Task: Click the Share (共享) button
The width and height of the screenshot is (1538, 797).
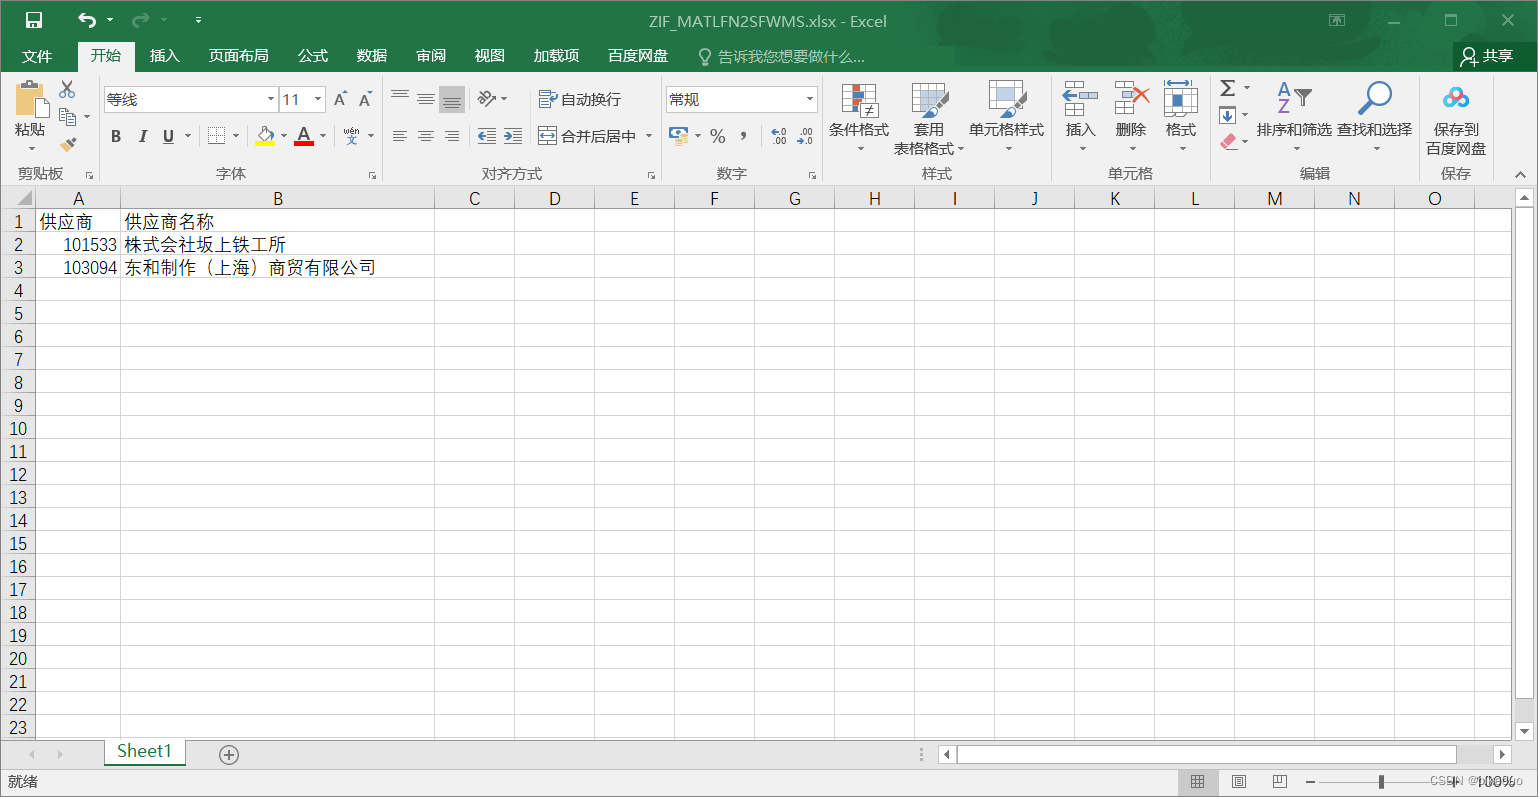Action: (1487, 56)
